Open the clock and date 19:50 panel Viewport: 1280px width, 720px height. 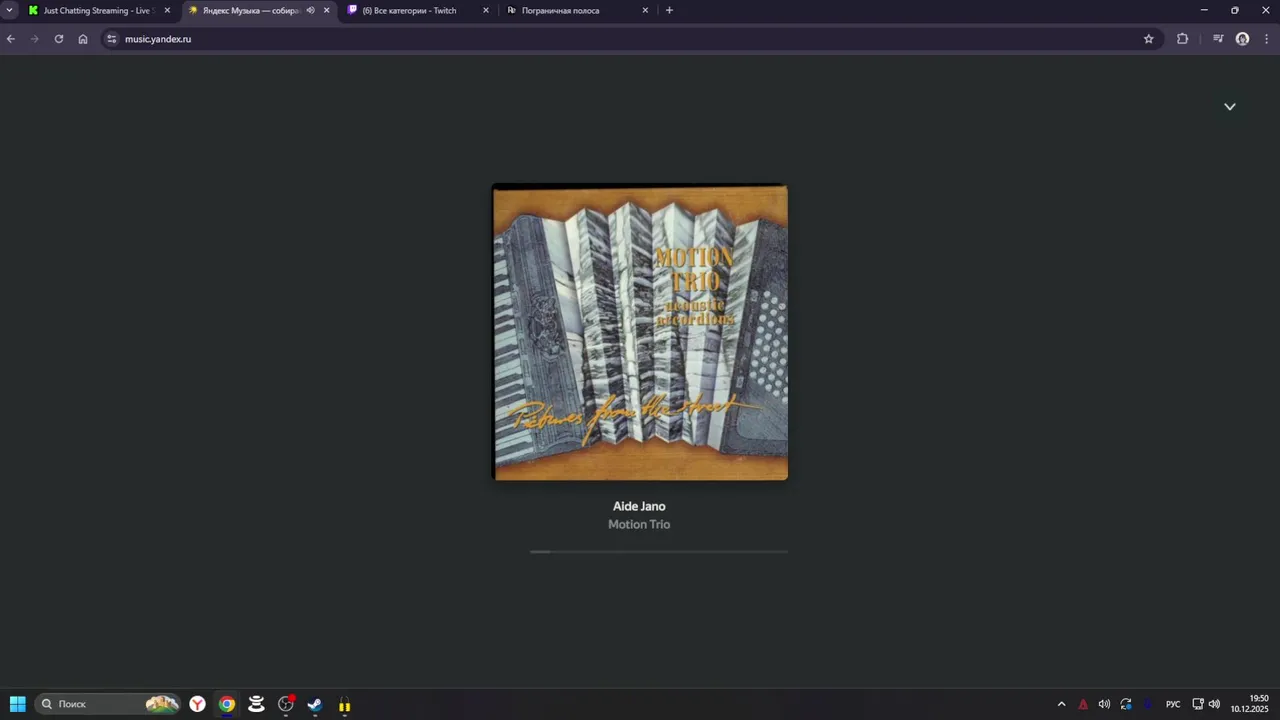pyautogui.click(x=1250, y=704)
